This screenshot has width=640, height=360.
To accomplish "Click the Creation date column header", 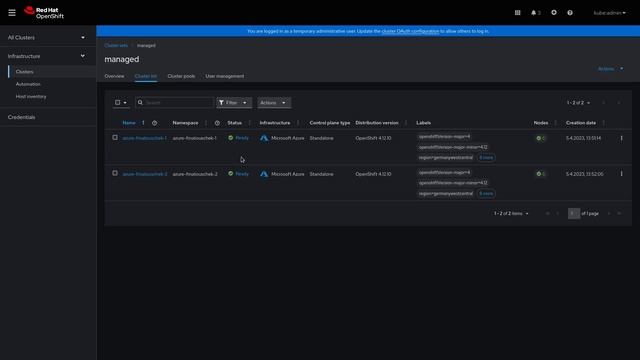I will (x=581, y=123).
